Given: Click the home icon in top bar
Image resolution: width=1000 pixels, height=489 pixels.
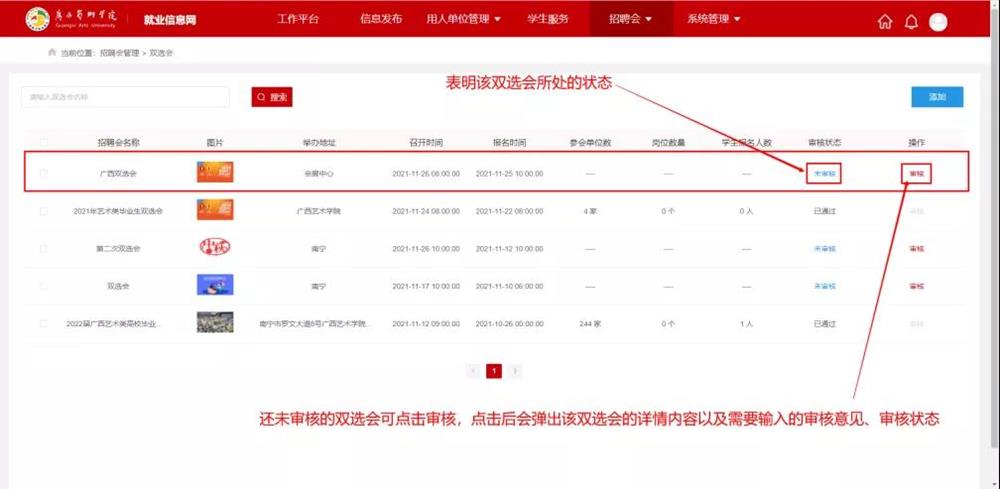Looking at the screenshot, I should [884, 22].
